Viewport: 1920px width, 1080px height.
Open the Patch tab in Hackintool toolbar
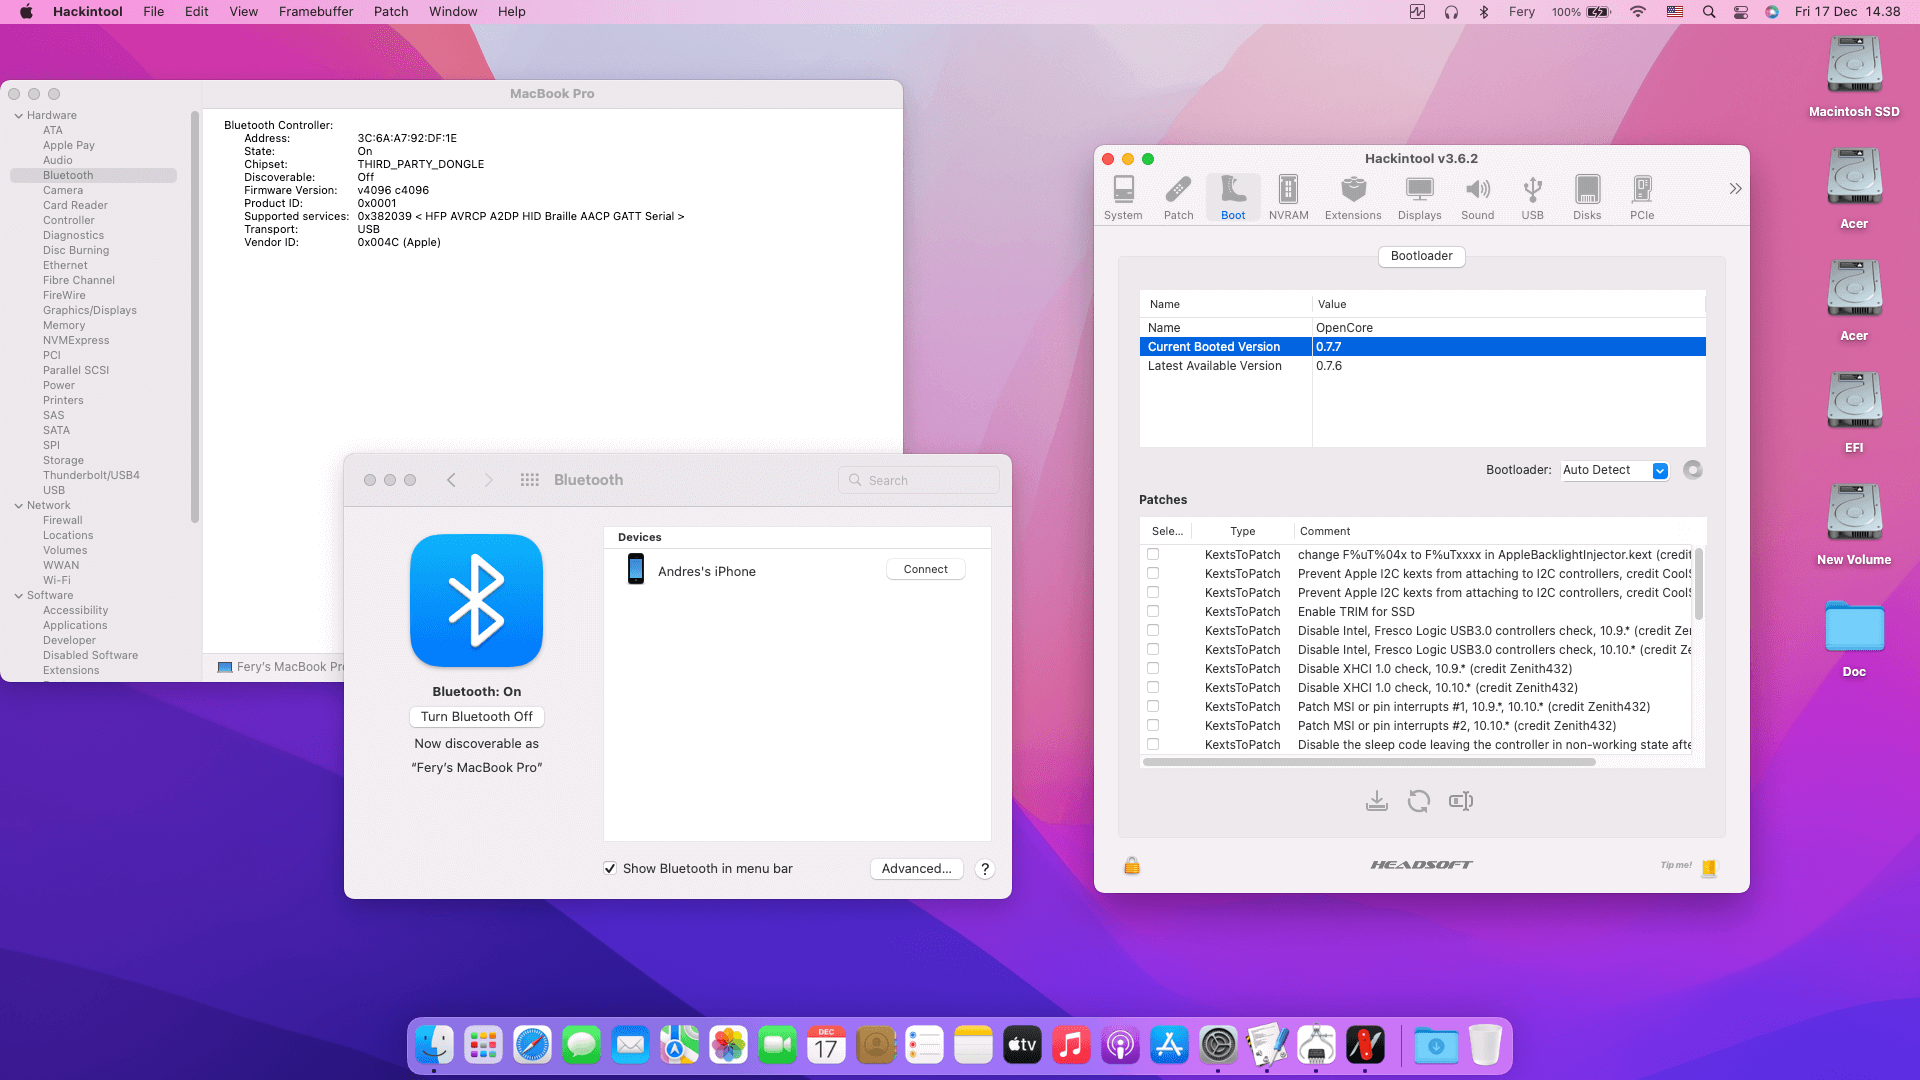click(x=1178, y=197)
